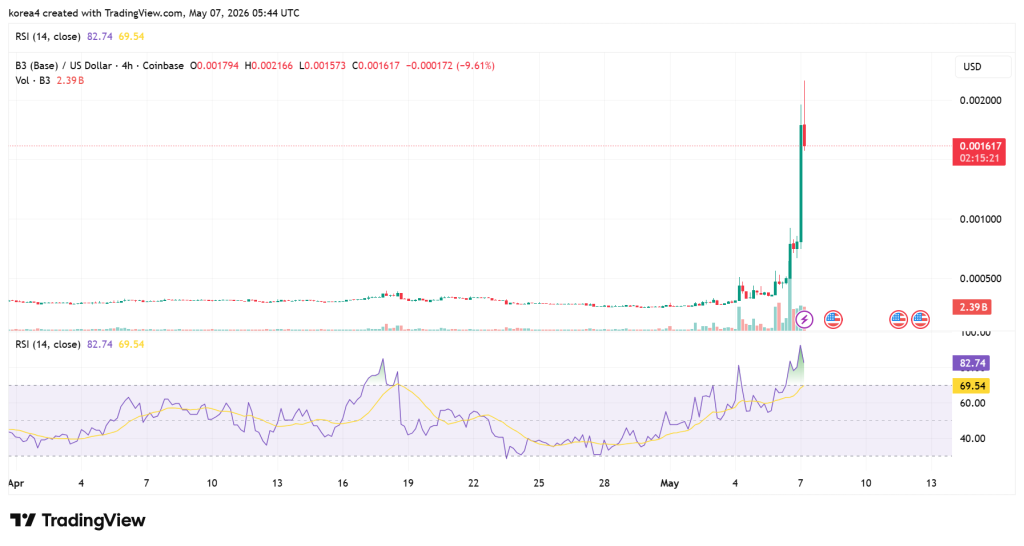Click the May date axis label
1024x546 pixels.
[669, 483]
